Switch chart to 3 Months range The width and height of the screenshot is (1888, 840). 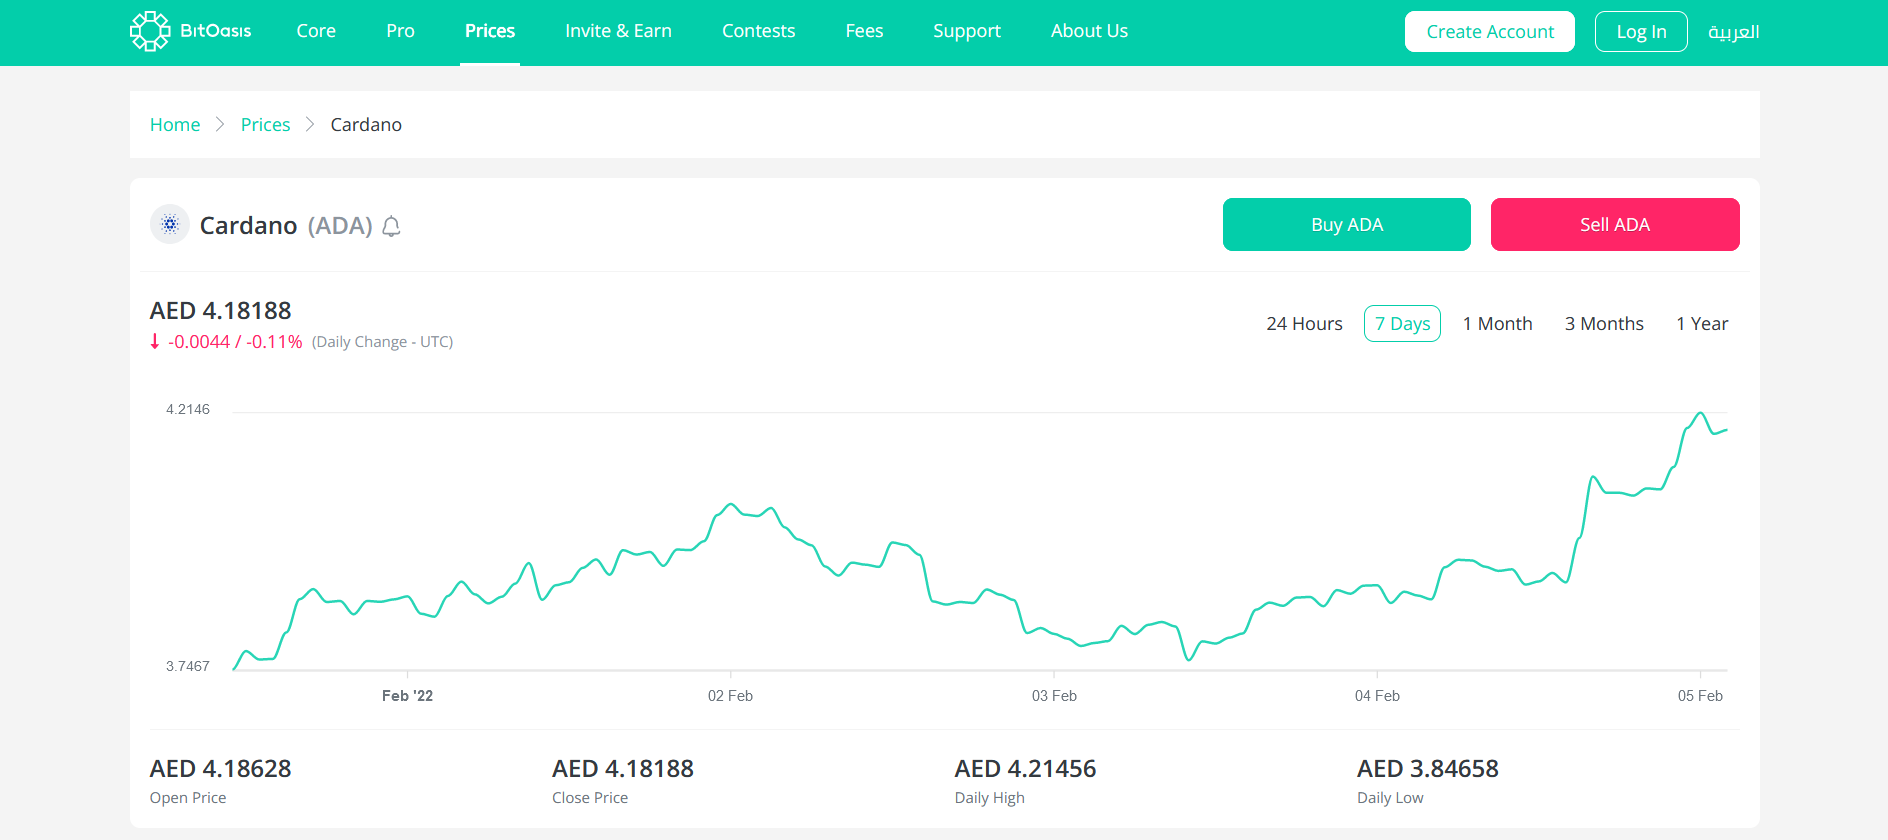(x=1604, y=324)
